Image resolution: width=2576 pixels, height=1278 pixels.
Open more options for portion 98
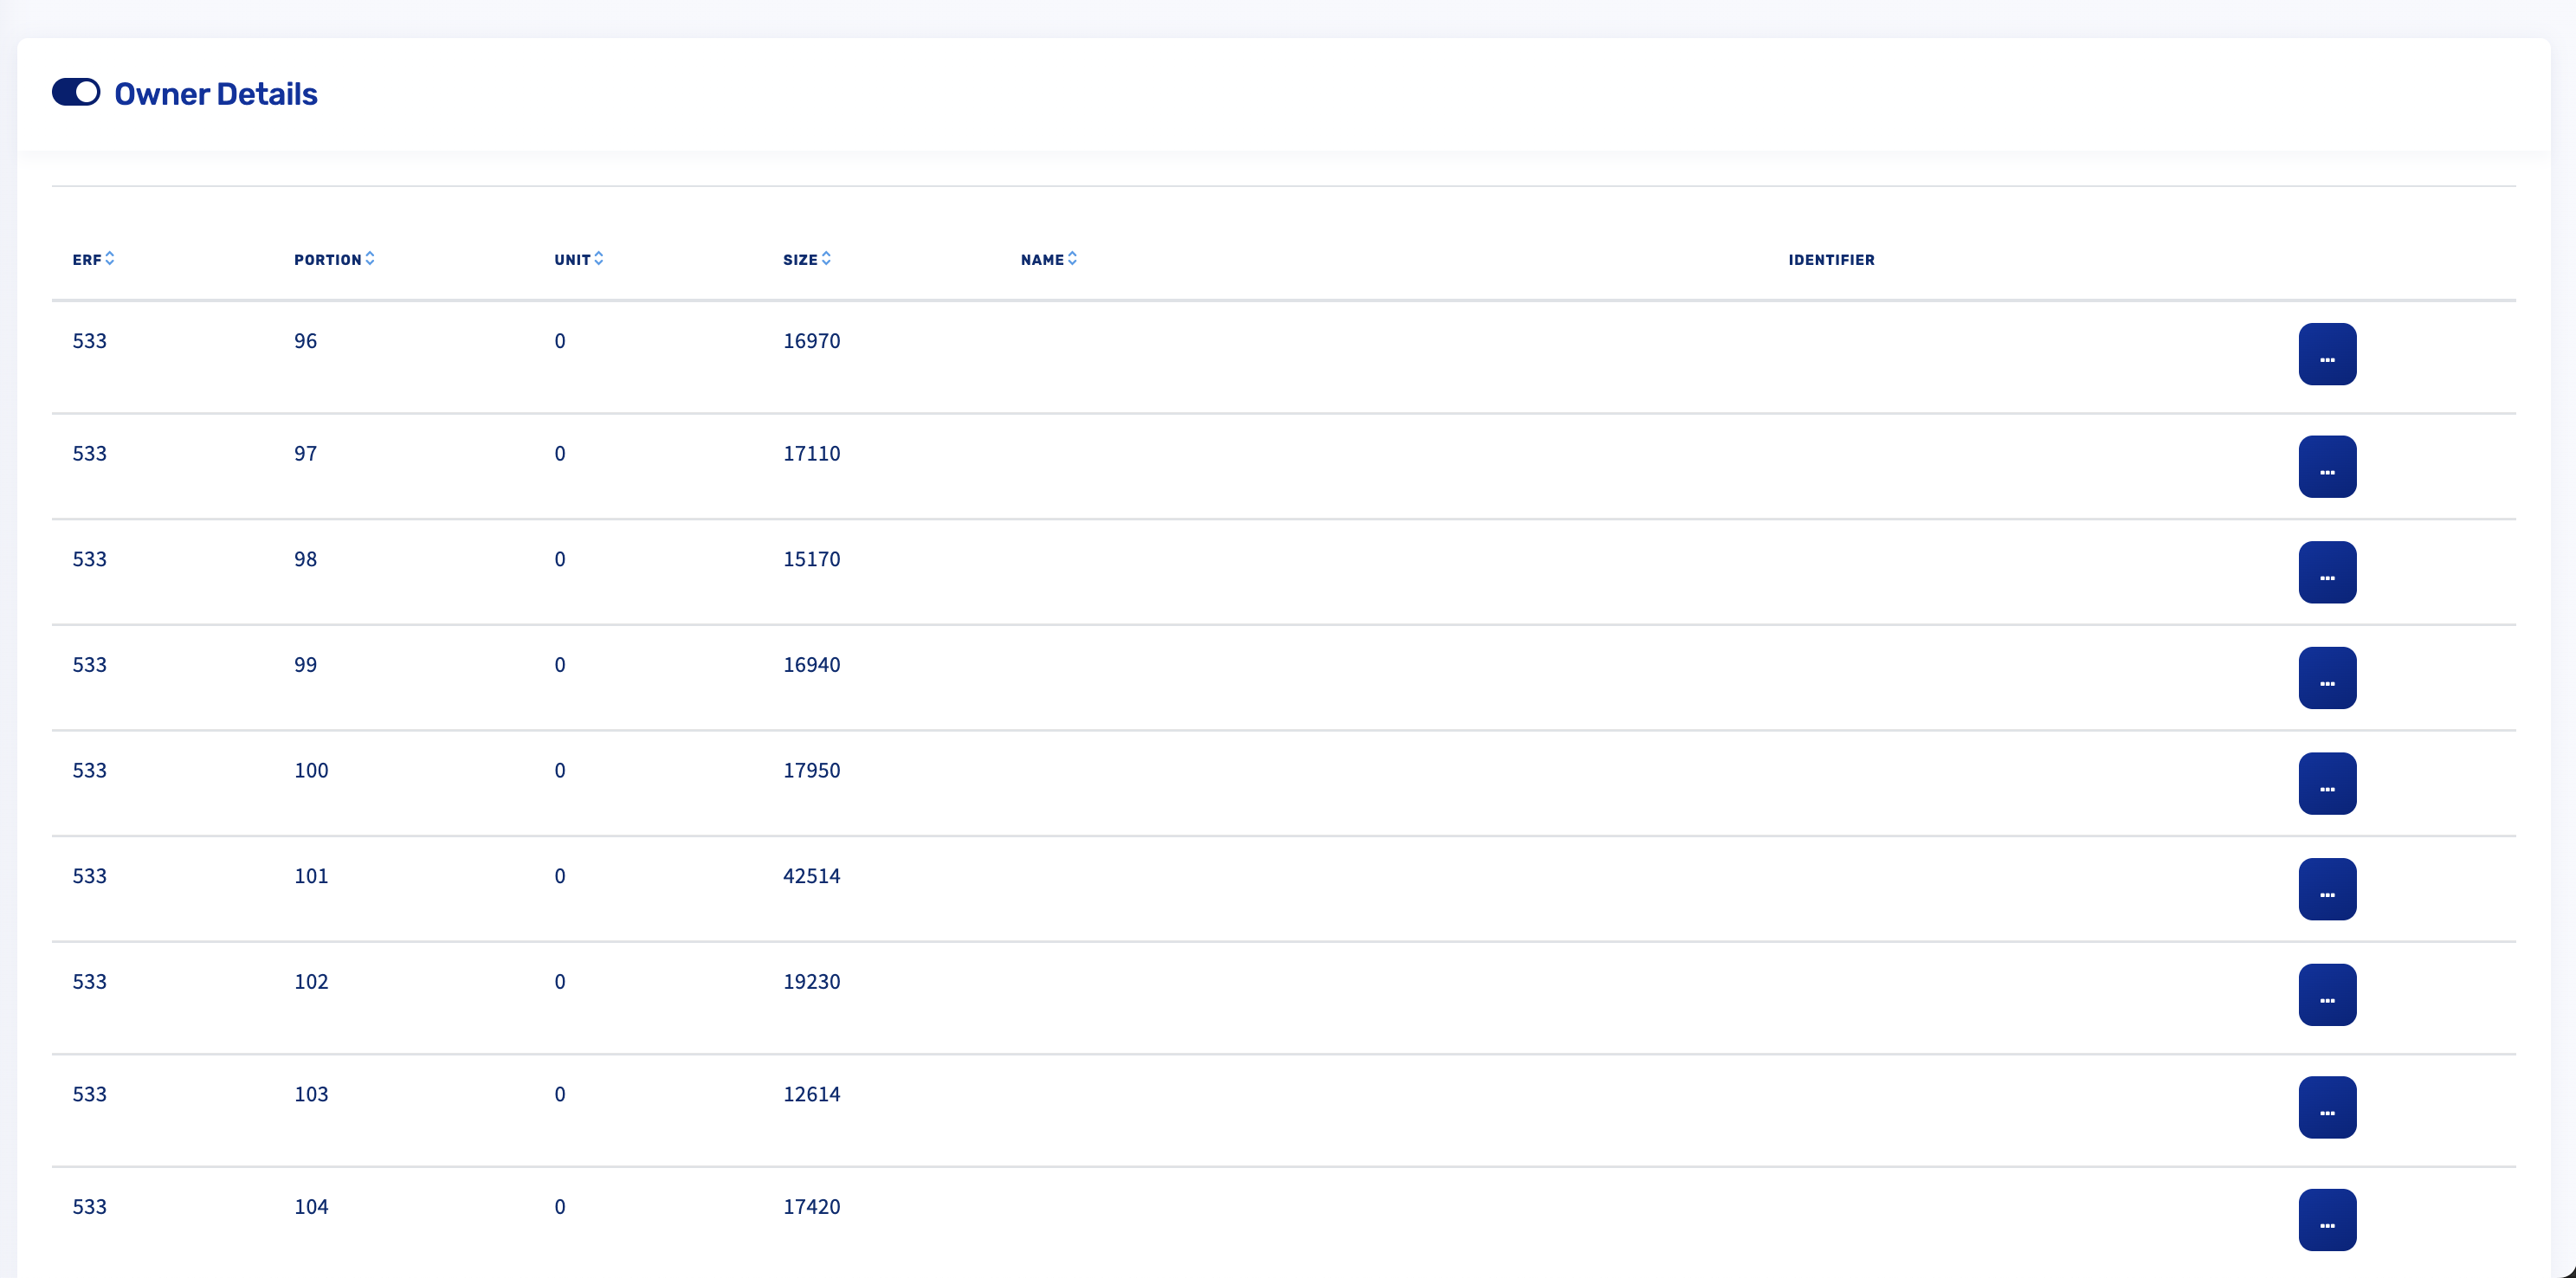[2327, 572]
